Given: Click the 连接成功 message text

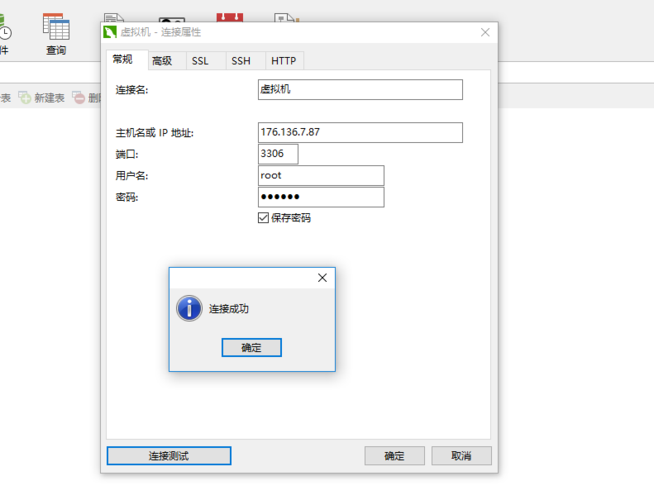Looking at the screenshot, I should pos(229,309).
